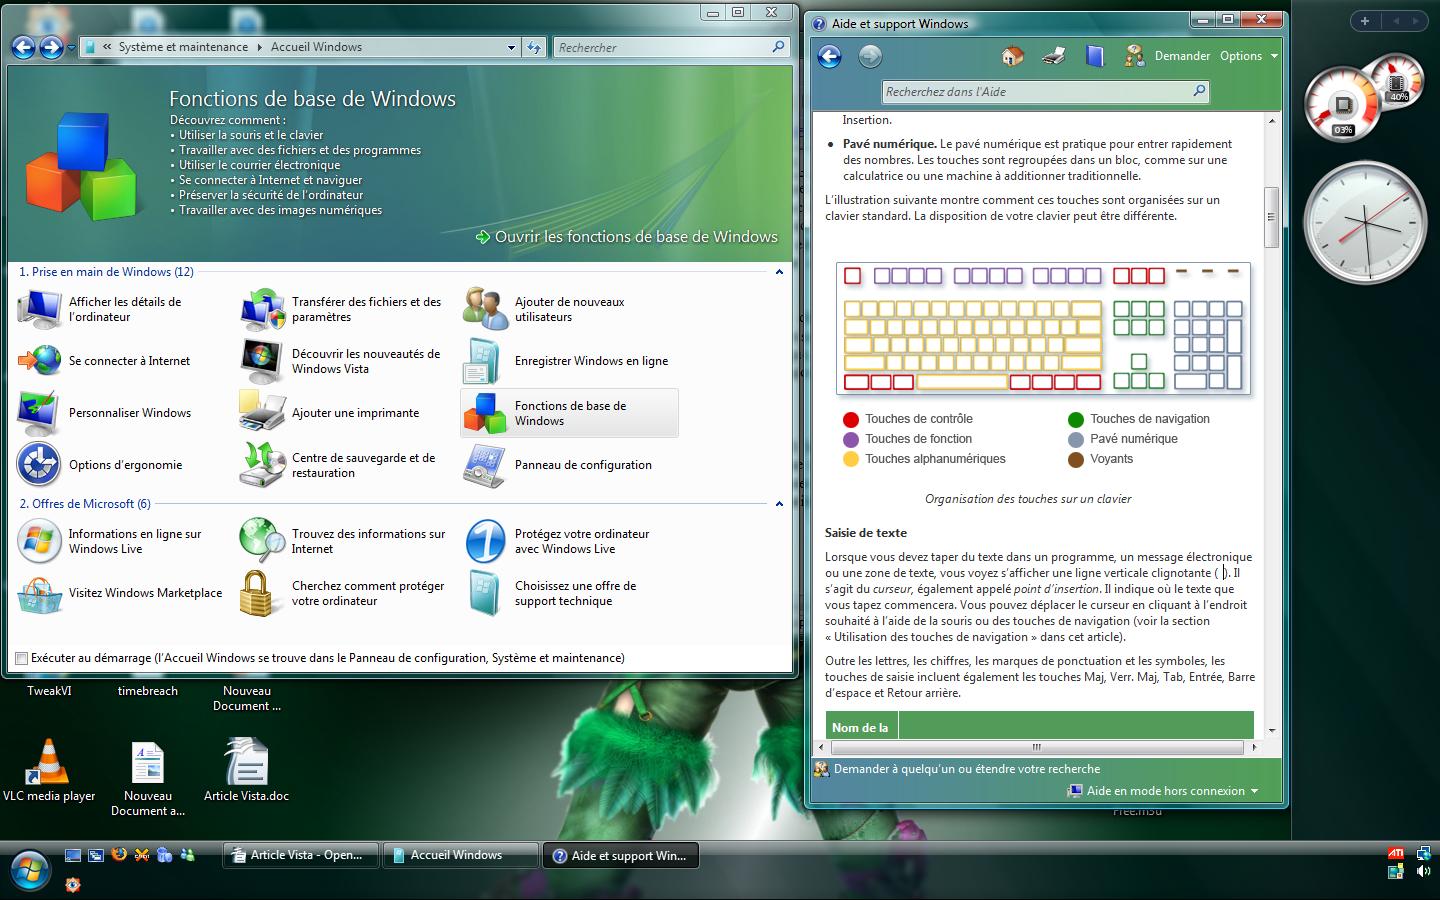Open the Options dropdown in Help window
Viewport: 1440px width, 900px height.
pos(1249,56)
